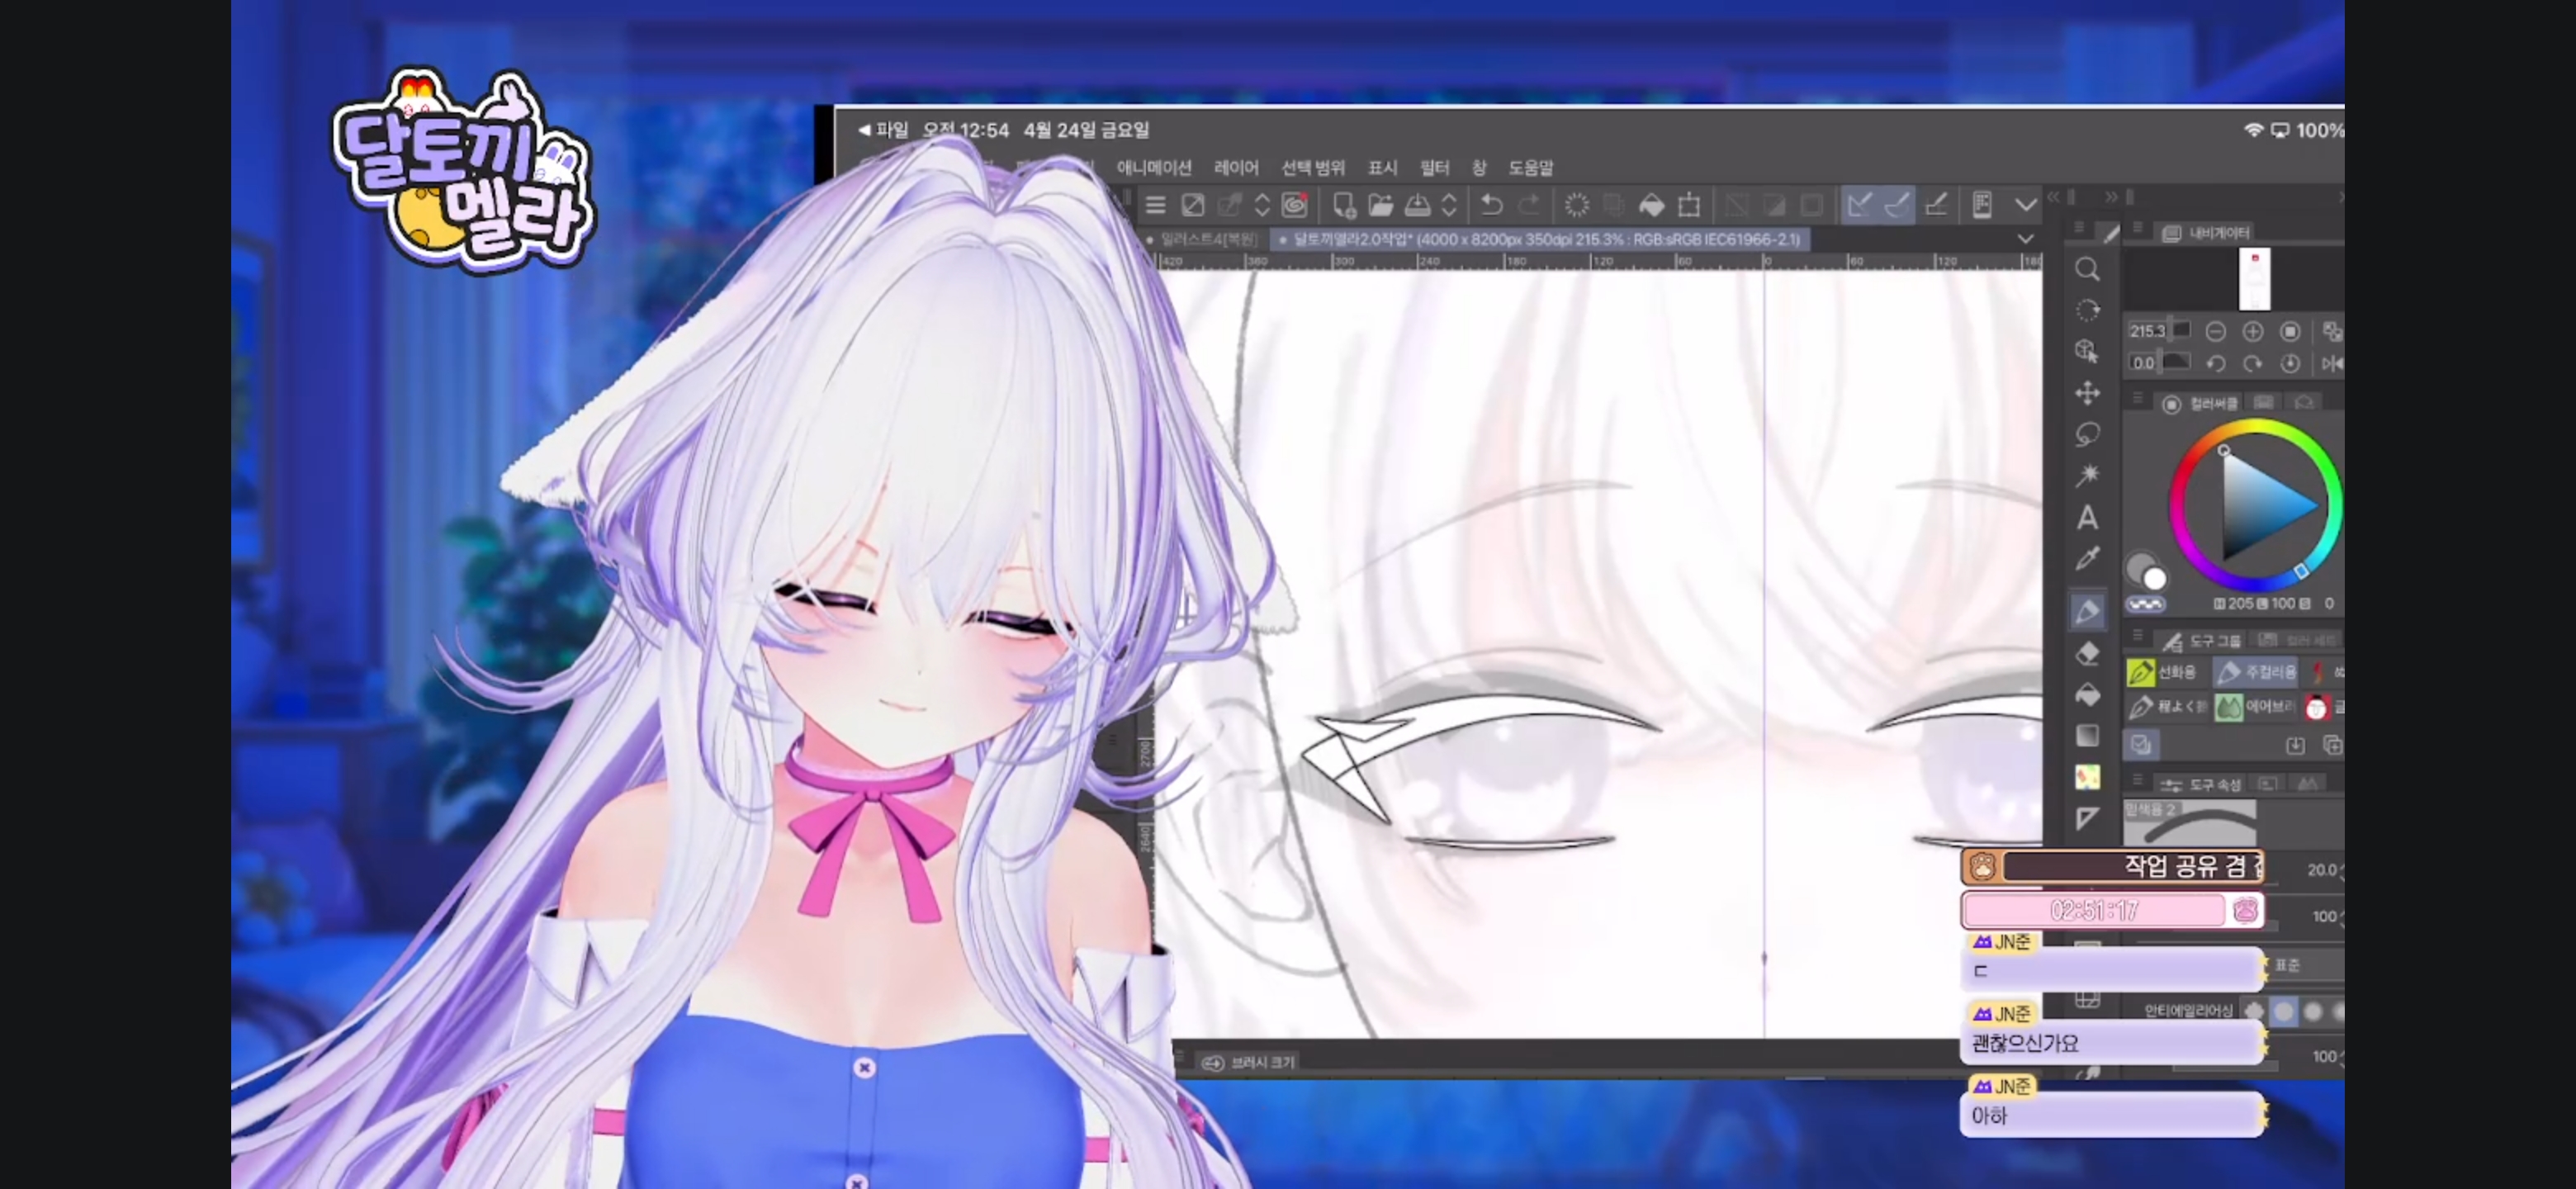Select the Fill bucket tool in tool palette
The image size is (2576, 1189).
2087,694
